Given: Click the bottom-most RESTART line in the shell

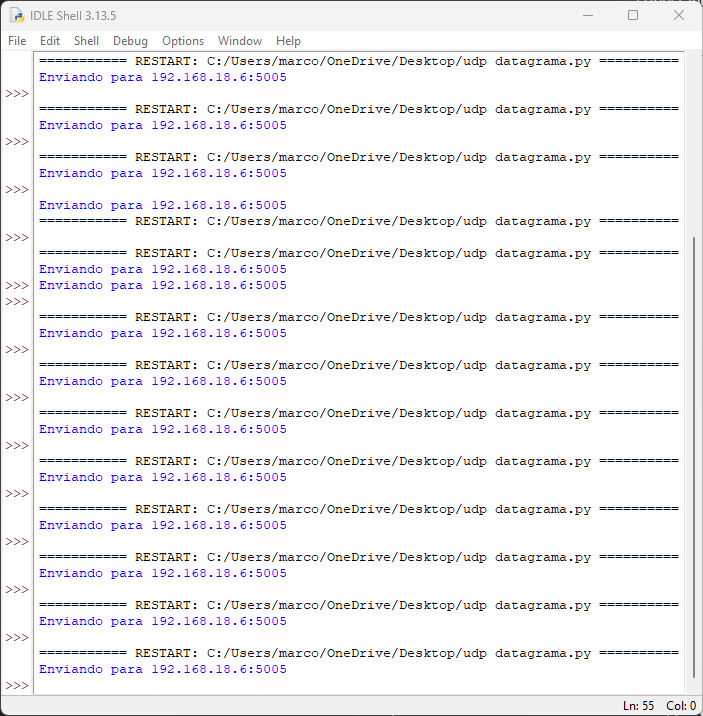Looking at the screenshot, I should pos(358,653).
